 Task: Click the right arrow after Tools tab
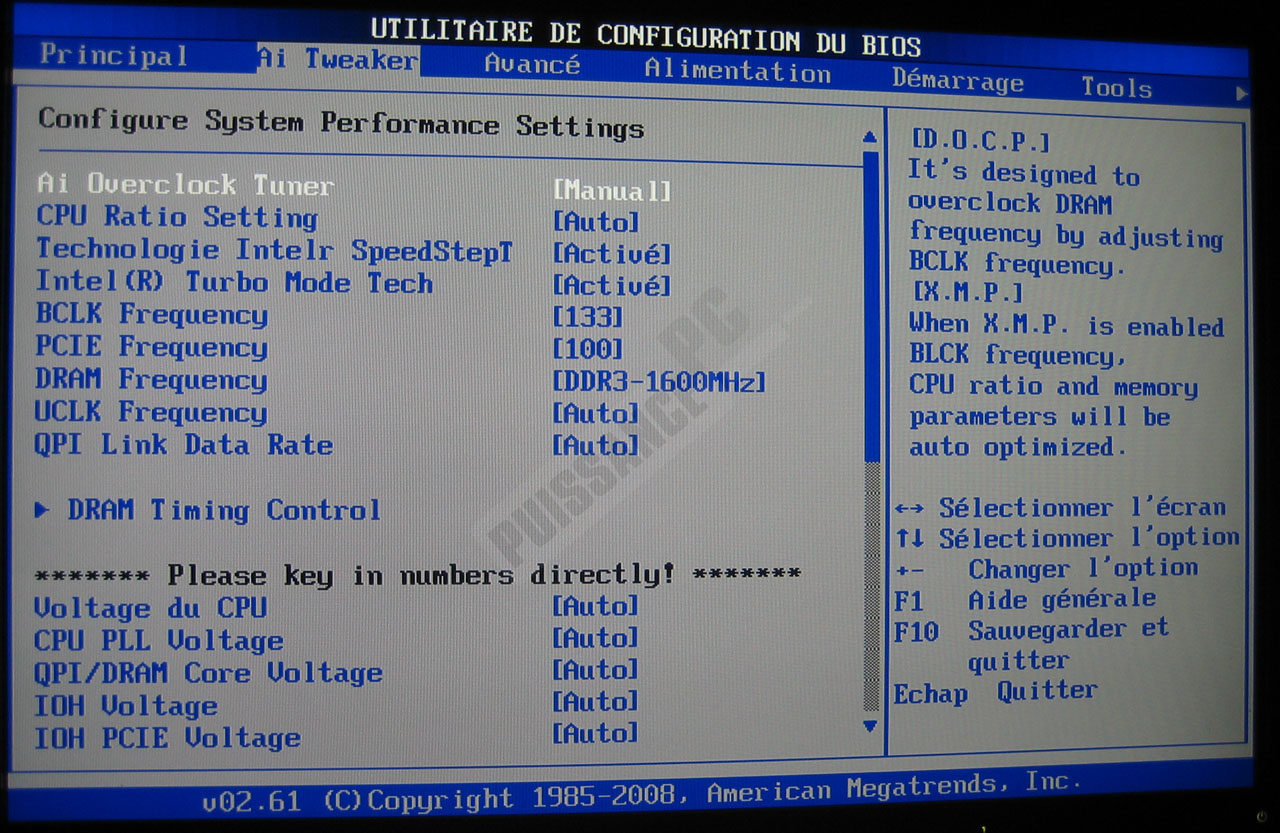1241,93
